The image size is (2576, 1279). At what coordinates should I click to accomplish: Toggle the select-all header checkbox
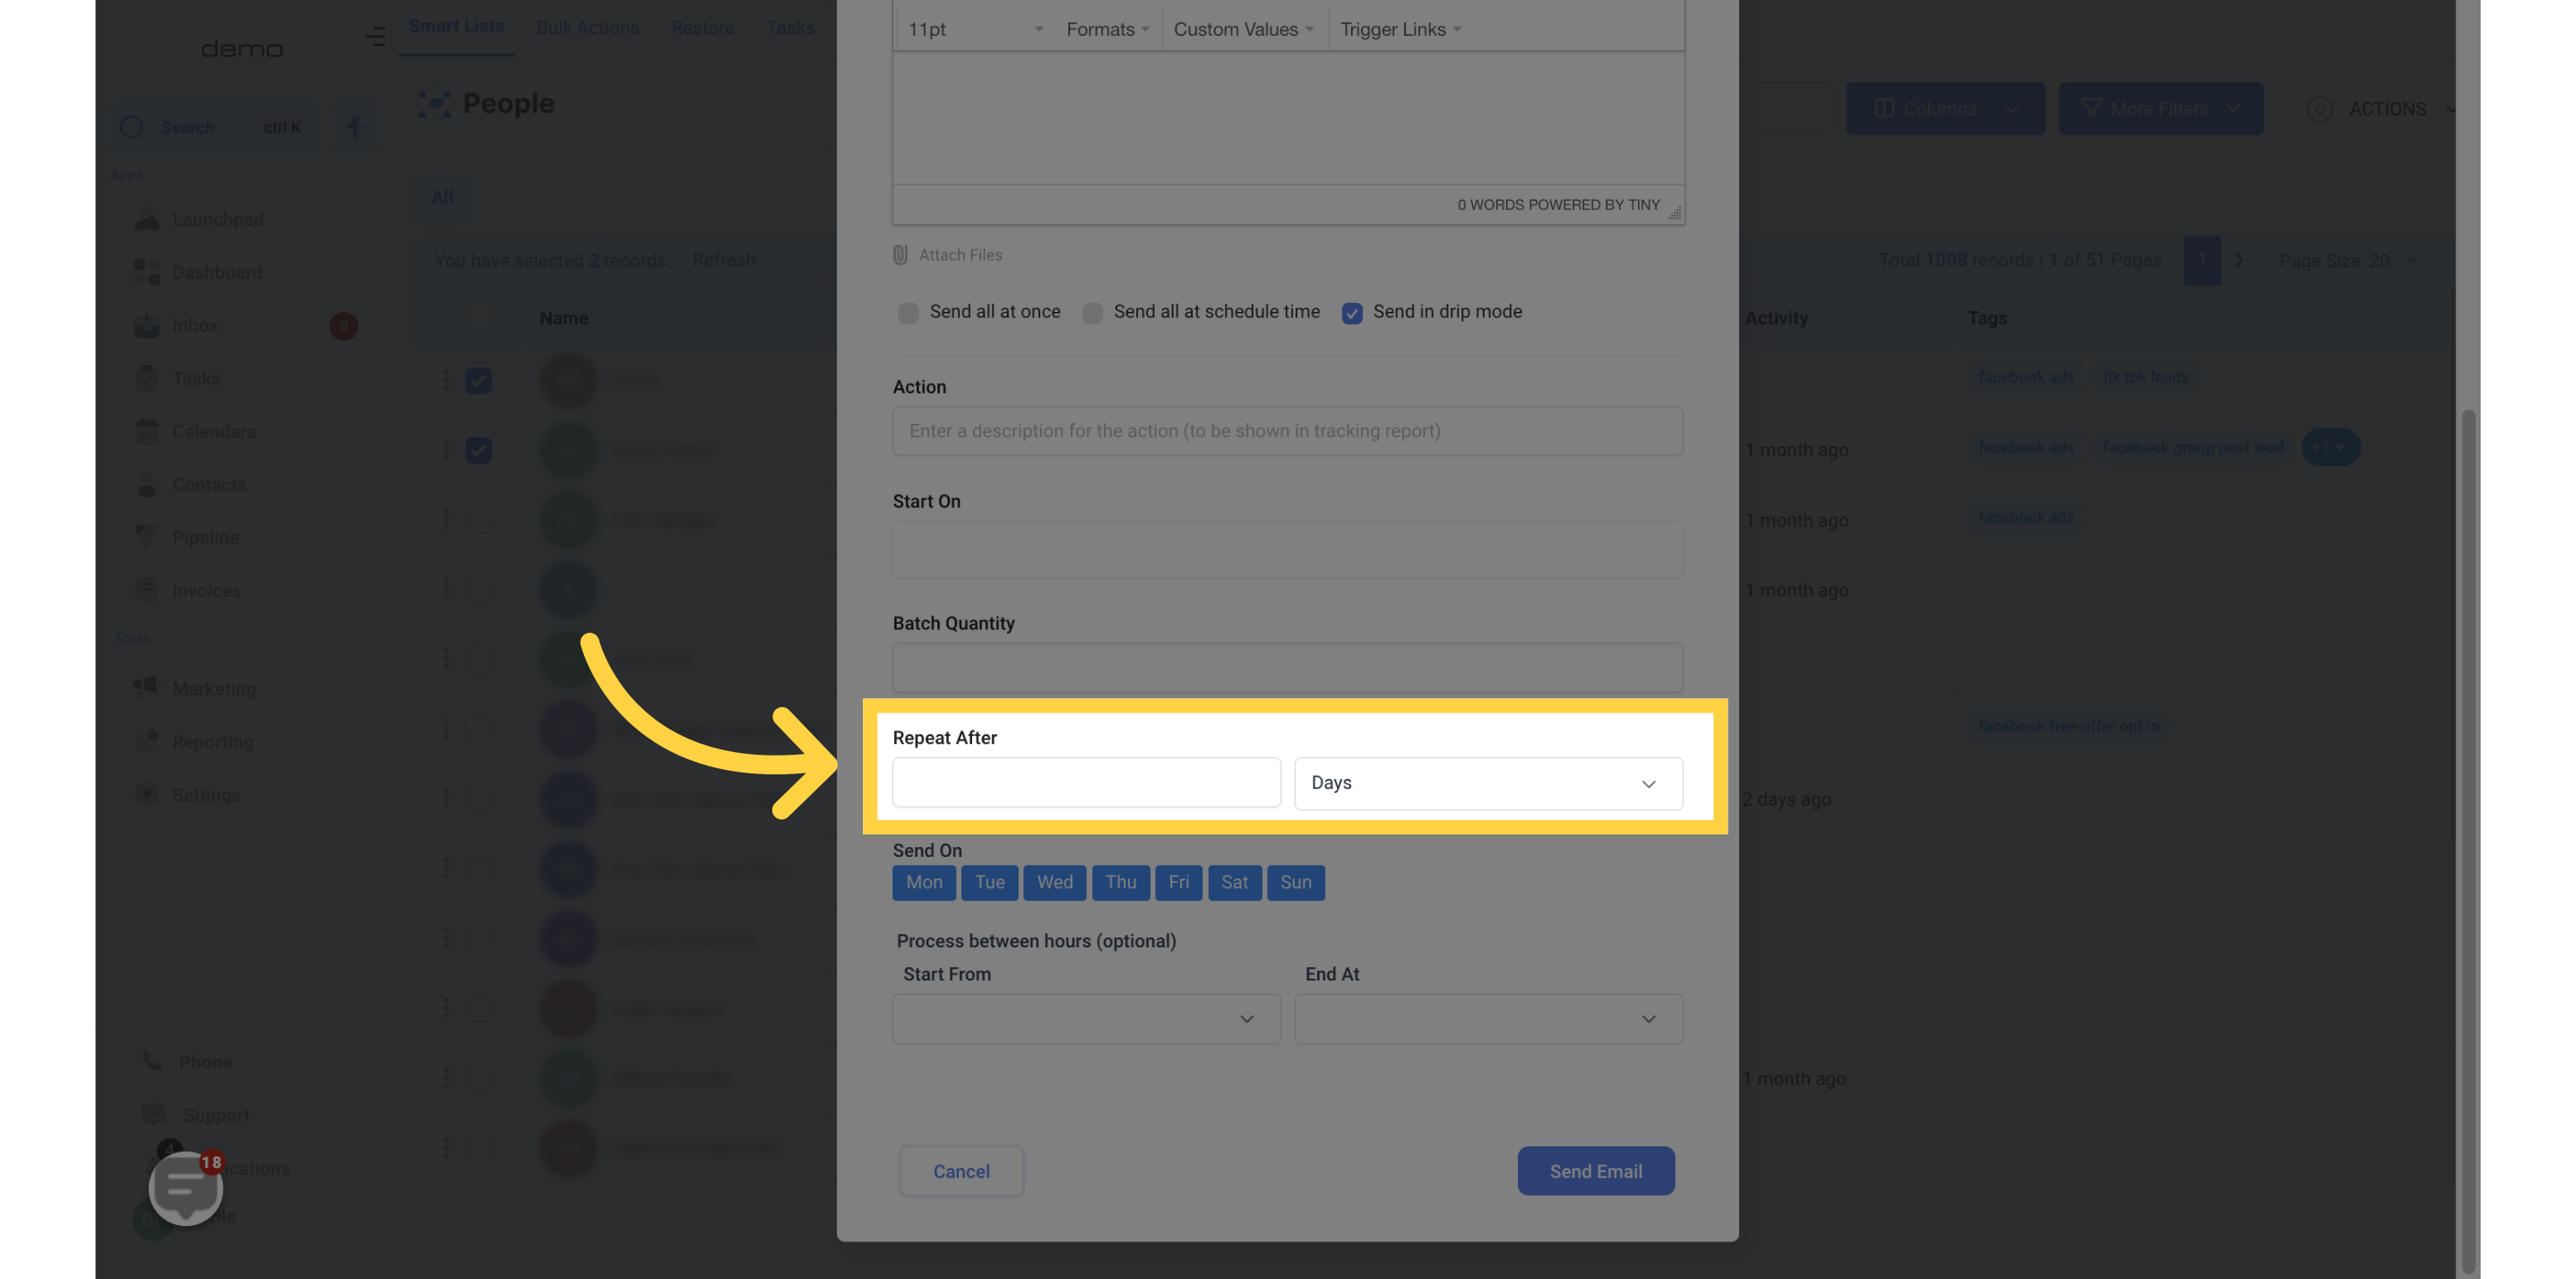point(478,318)
